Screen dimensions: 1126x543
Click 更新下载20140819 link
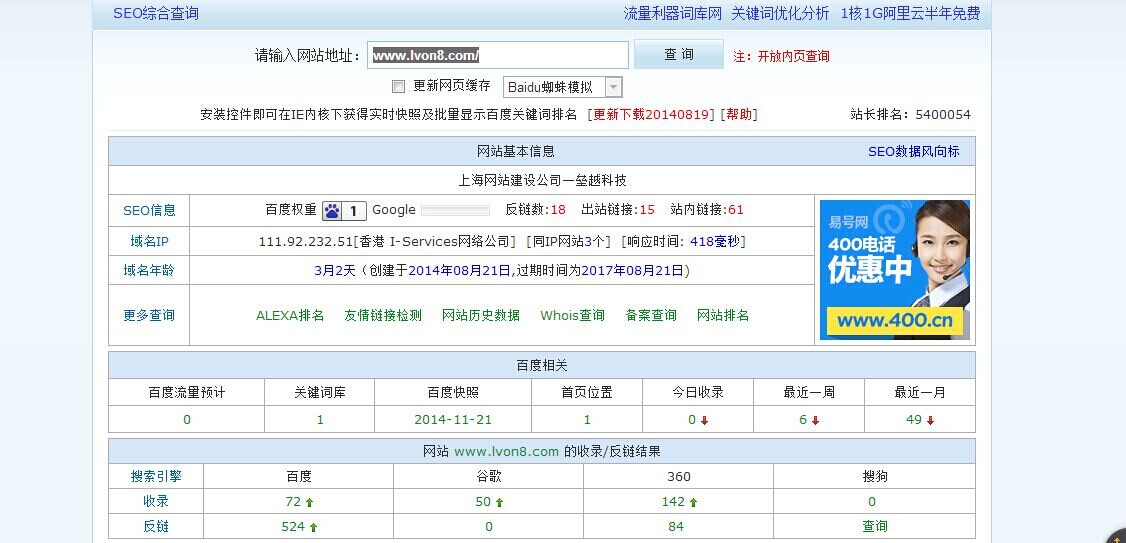pyautogui.click(x=653, y=115)
